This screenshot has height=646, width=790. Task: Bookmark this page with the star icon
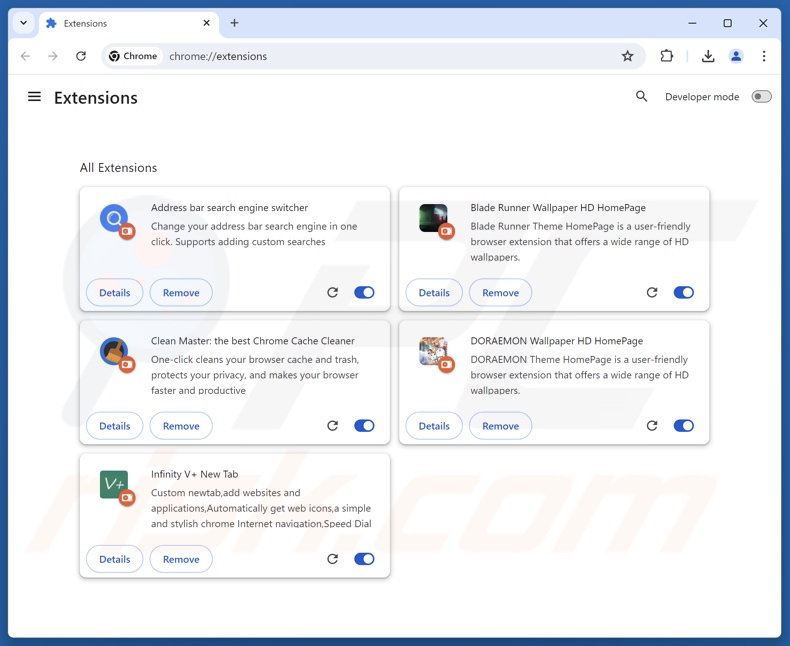(627, 56)
